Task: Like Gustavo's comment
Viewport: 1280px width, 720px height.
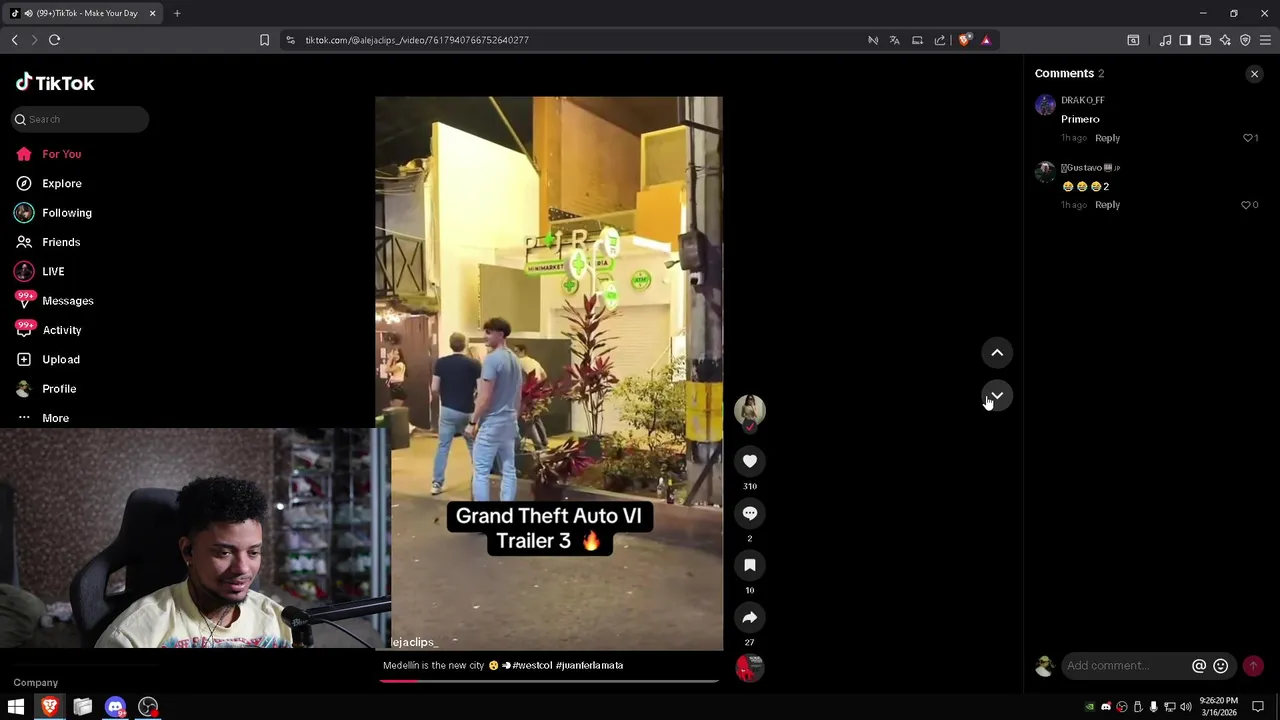Action: click(x=1246, y=205)
